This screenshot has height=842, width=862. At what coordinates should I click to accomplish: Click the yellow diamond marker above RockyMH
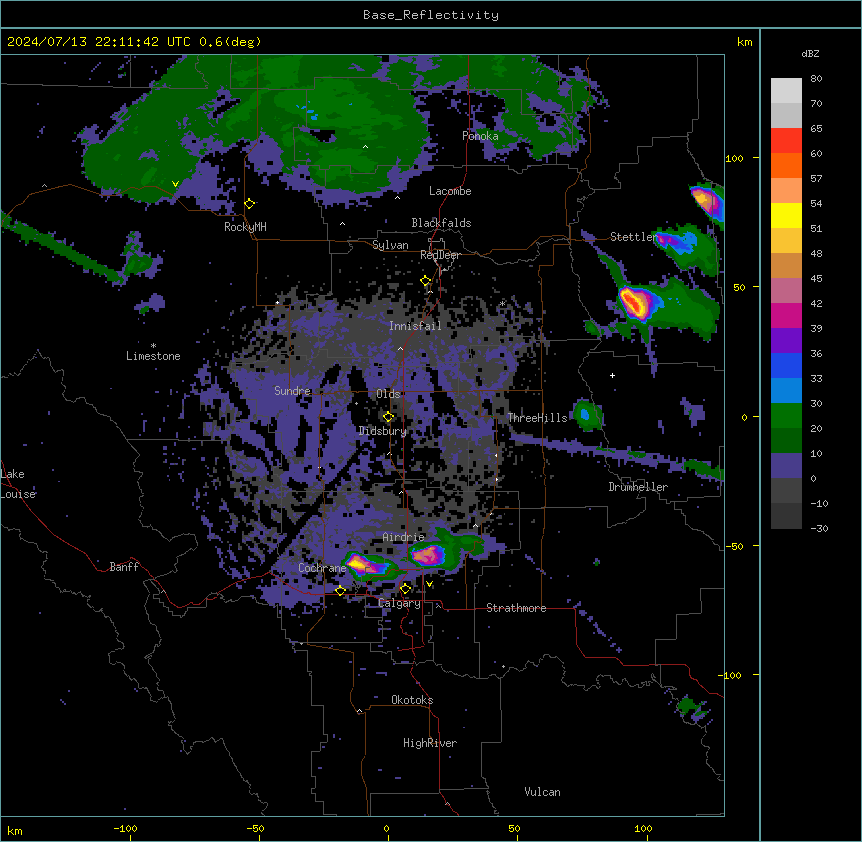(250, 204)
